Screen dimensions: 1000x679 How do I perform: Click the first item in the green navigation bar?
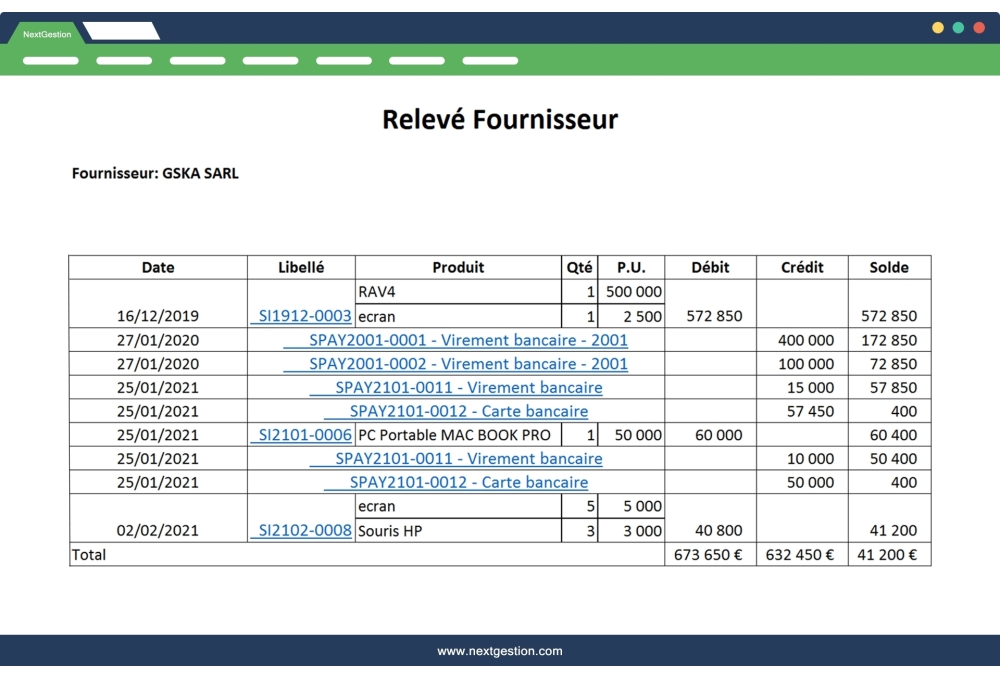[x=50, y=60]
